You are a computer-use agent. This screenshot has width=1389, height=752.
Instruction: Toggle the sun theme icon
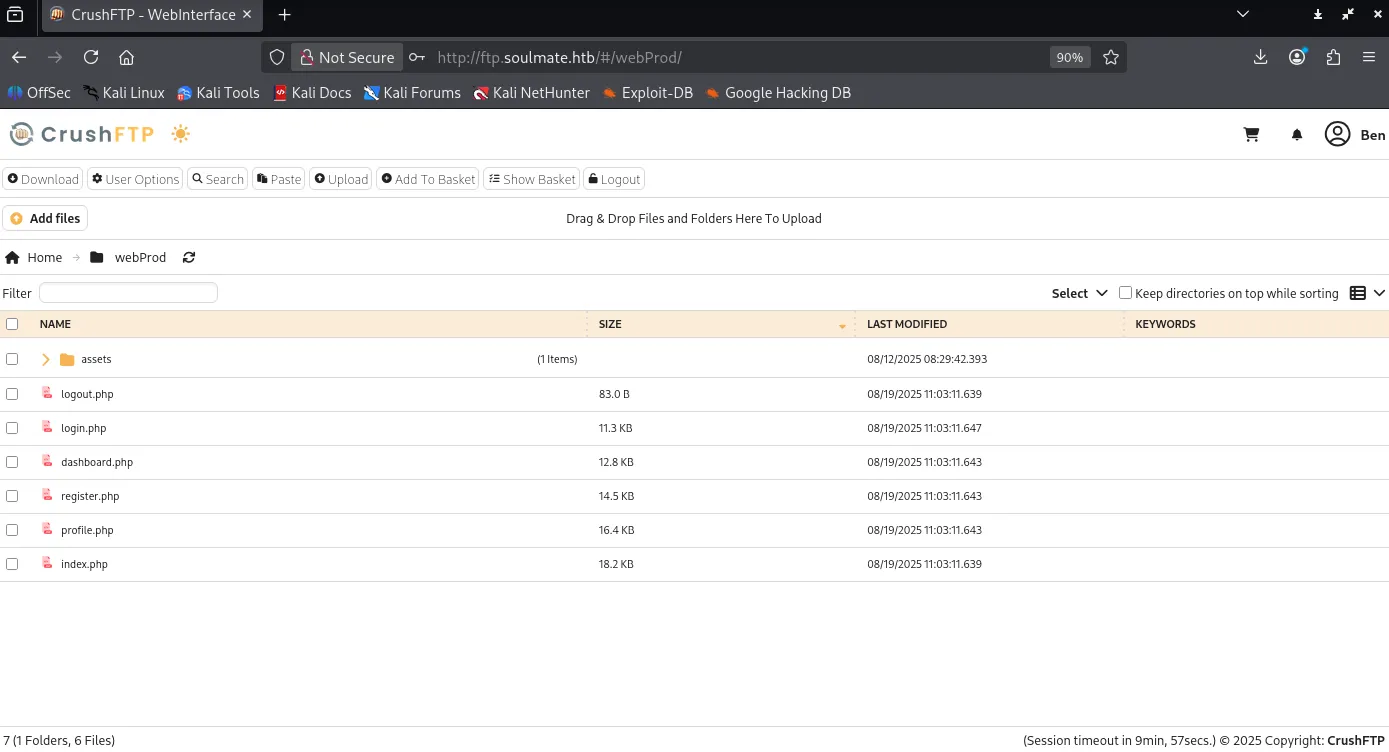180,134
